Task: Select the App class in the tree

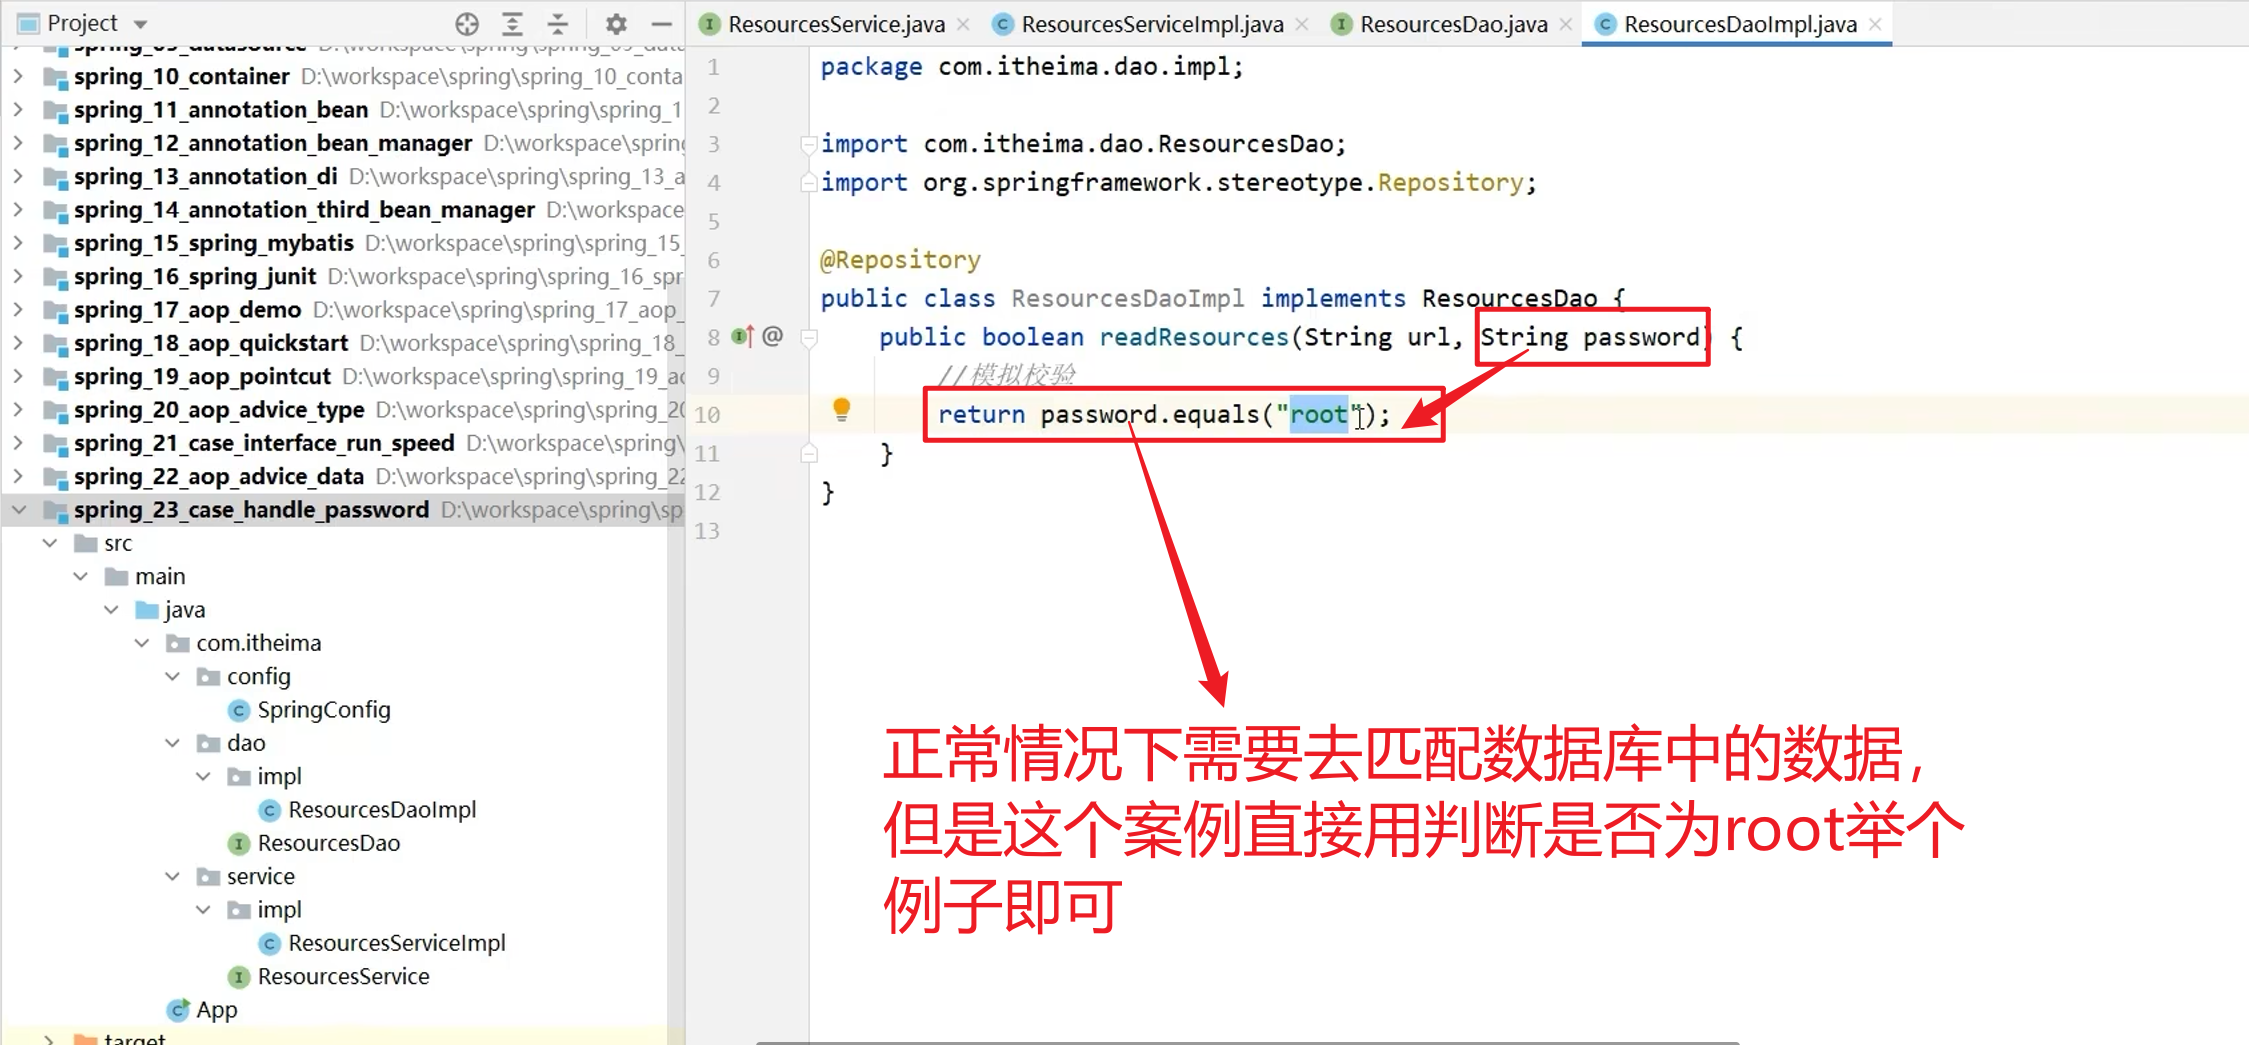Action: [x=216, y=1010]
